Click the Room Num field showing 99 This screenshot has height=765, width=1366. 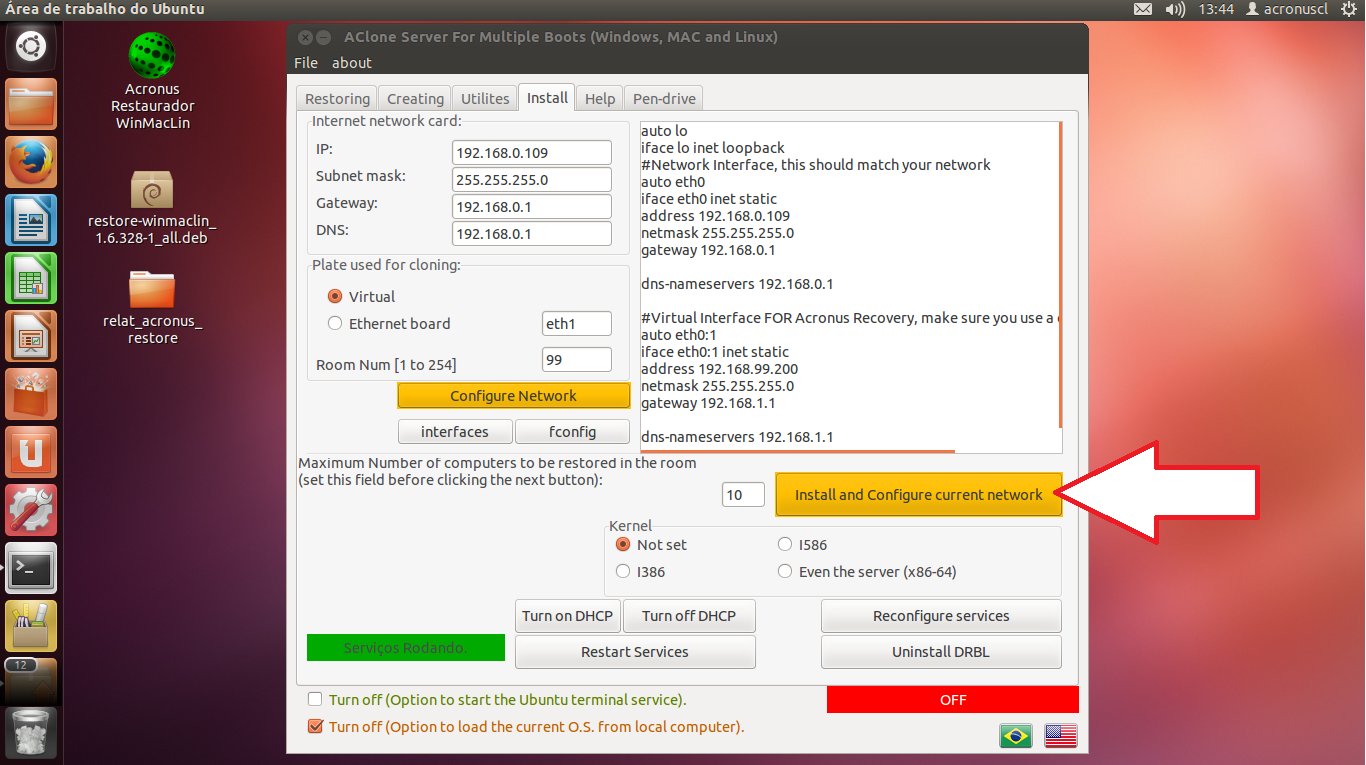[576, 360]
